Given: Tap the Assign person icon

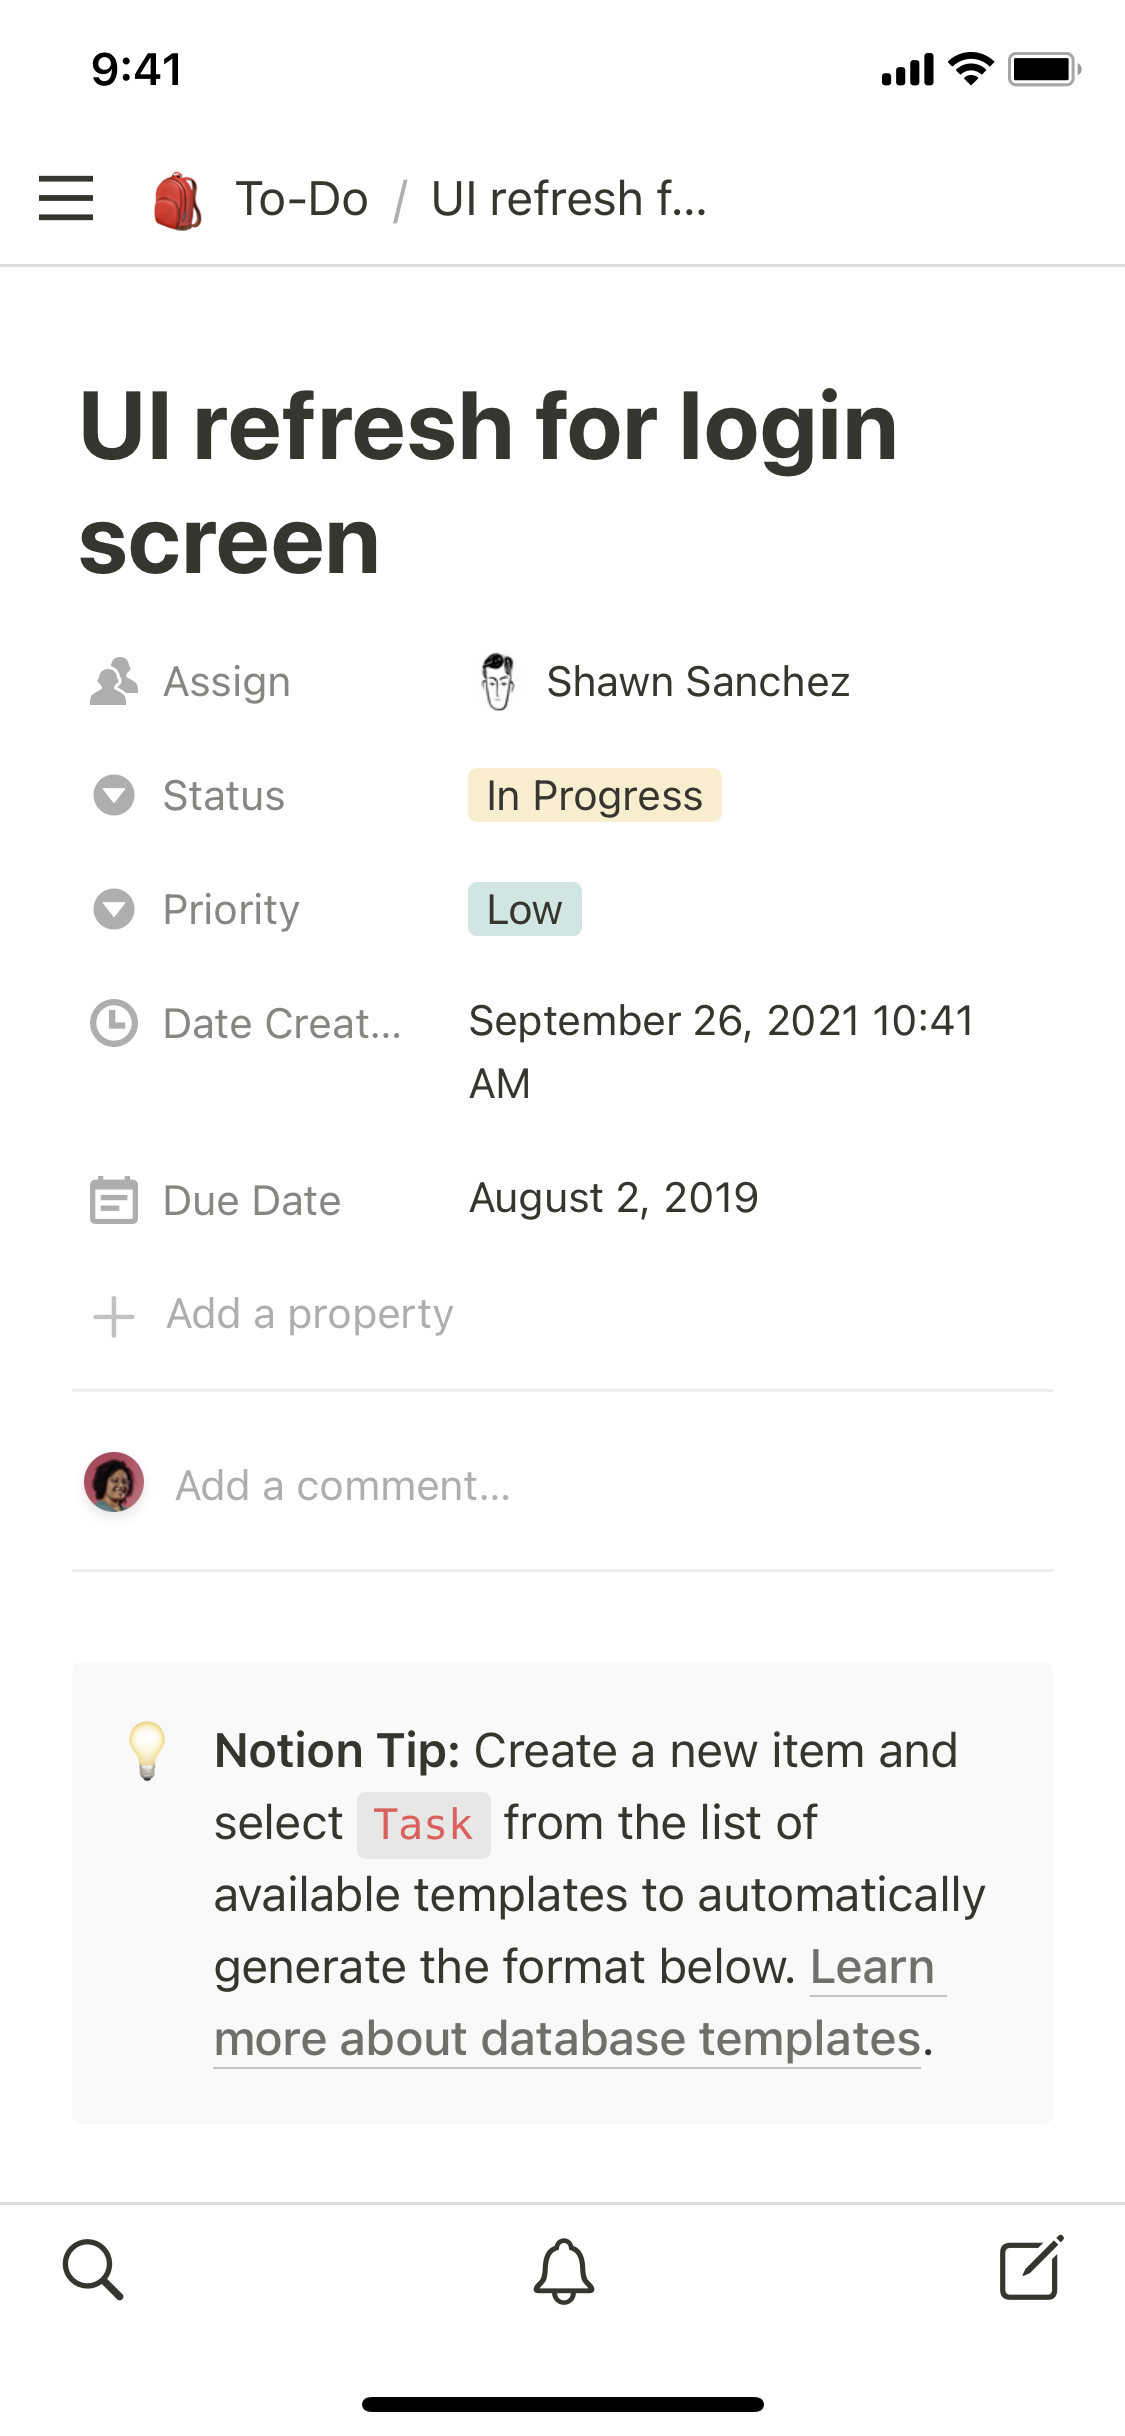Looking at the screenshot, I should point(114,682).
